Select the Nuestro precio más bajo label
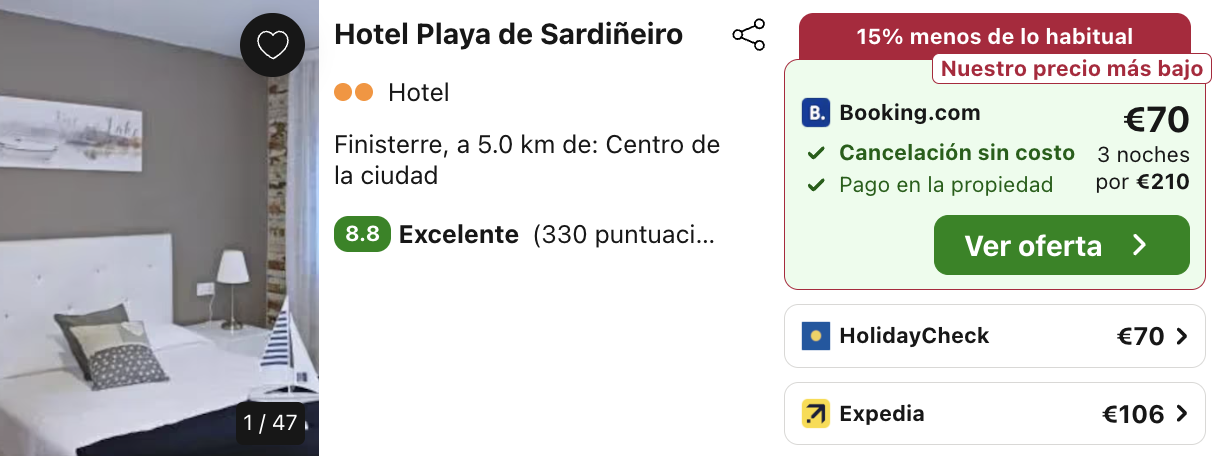Screen dimensions: 1216x456 point(1072,69)
